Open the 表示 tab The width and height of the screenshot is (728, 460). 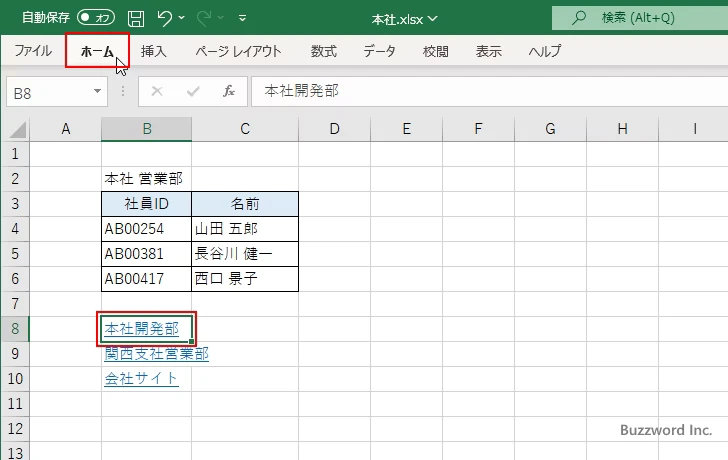pyautogui.click(x=488, y=51)
